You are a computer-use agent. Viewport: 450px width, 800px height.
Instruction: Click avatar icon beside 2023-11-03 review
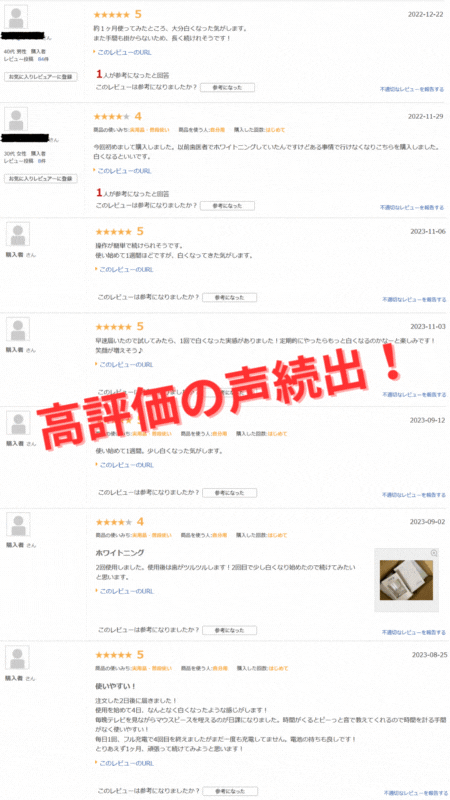pos(18,329)
